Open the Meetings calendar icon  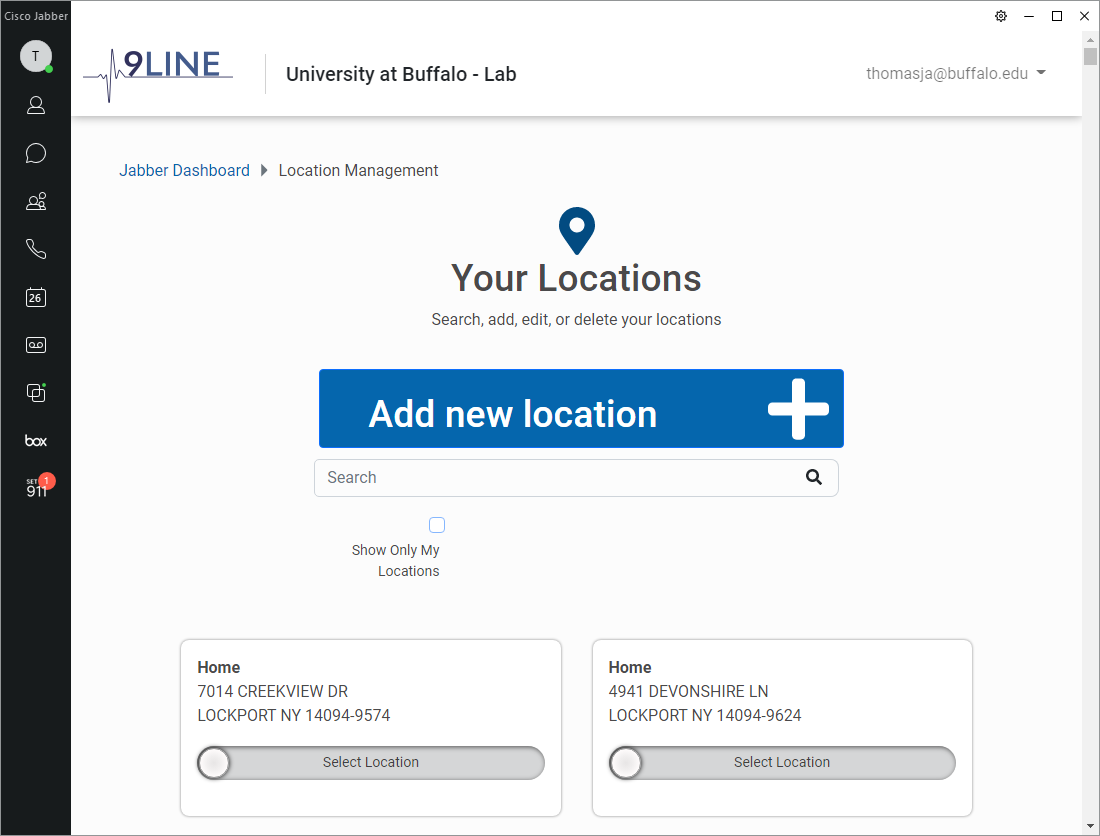click(36, 297)
